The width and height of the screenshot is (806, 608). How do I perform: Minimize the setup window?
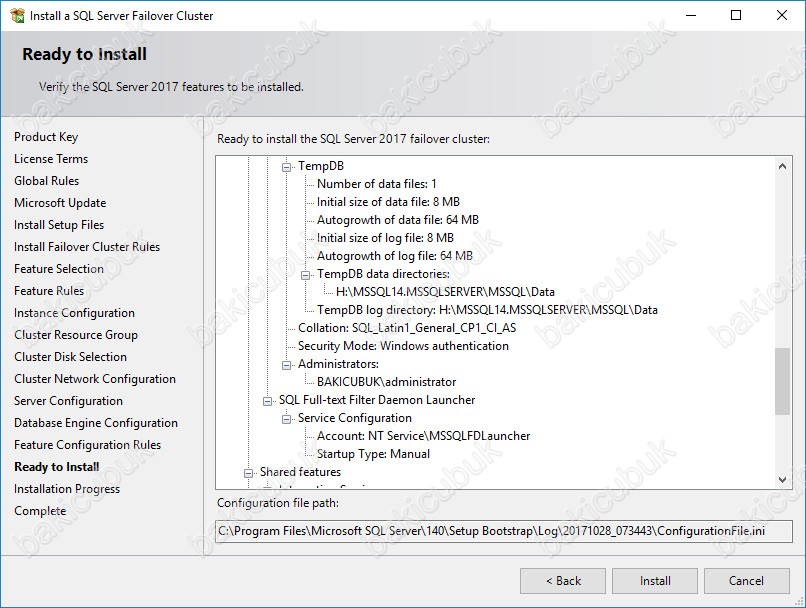click(691, 15)
